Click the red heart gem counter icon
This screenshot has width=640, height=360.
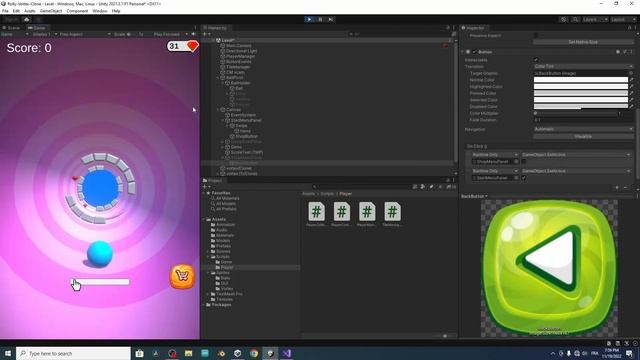(x=192, y=46)
